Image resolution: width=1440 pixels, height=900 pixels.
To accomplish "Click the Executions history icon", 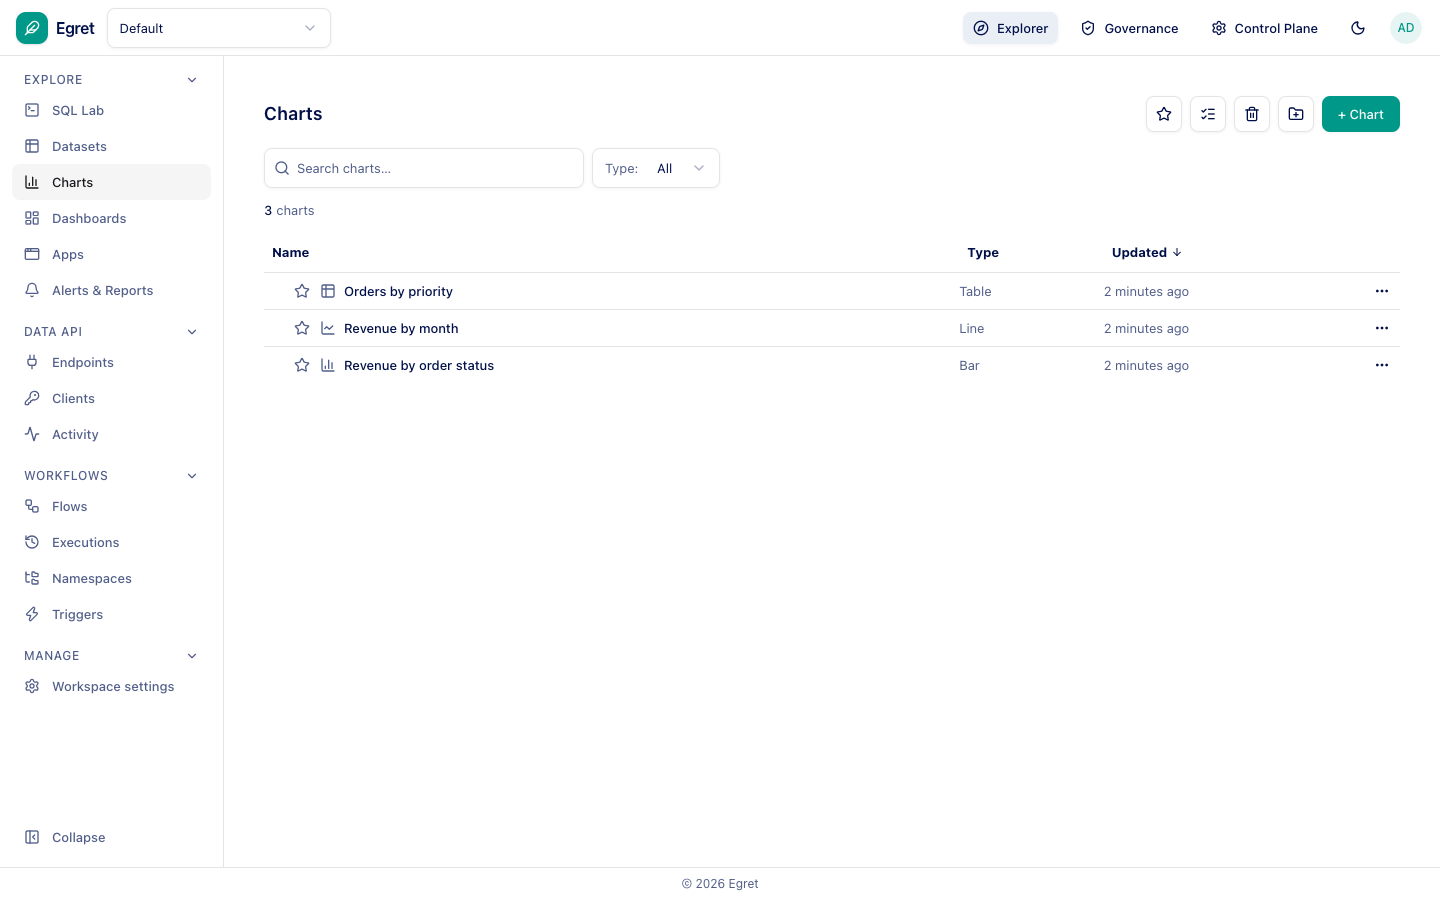I will point(32,542).
